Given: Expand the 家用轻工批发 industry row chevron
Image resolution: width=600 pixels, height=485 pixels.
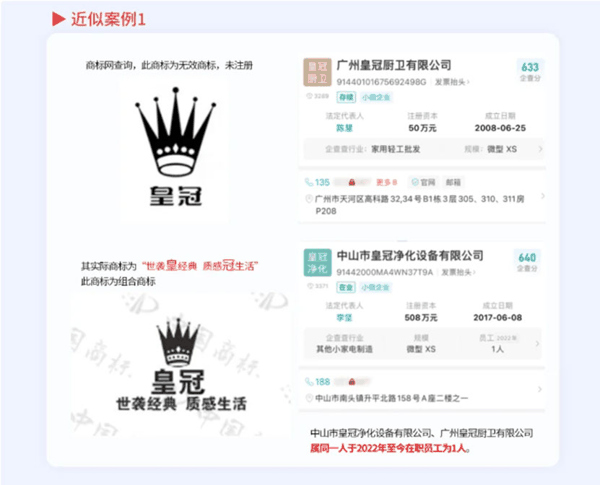Looking at the screenshot, I should 540,149.
